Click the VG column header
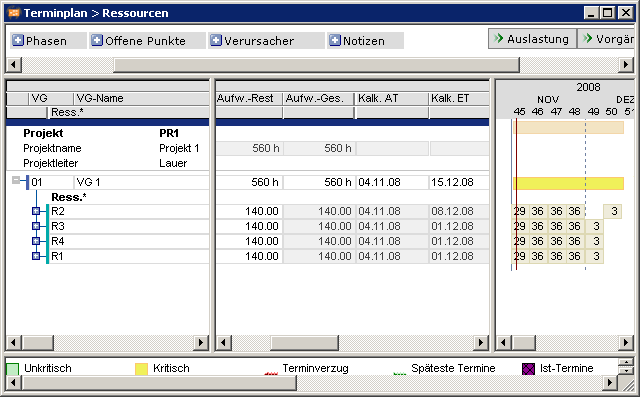This screenshot has width=640, height=397. tap(50, 98)
